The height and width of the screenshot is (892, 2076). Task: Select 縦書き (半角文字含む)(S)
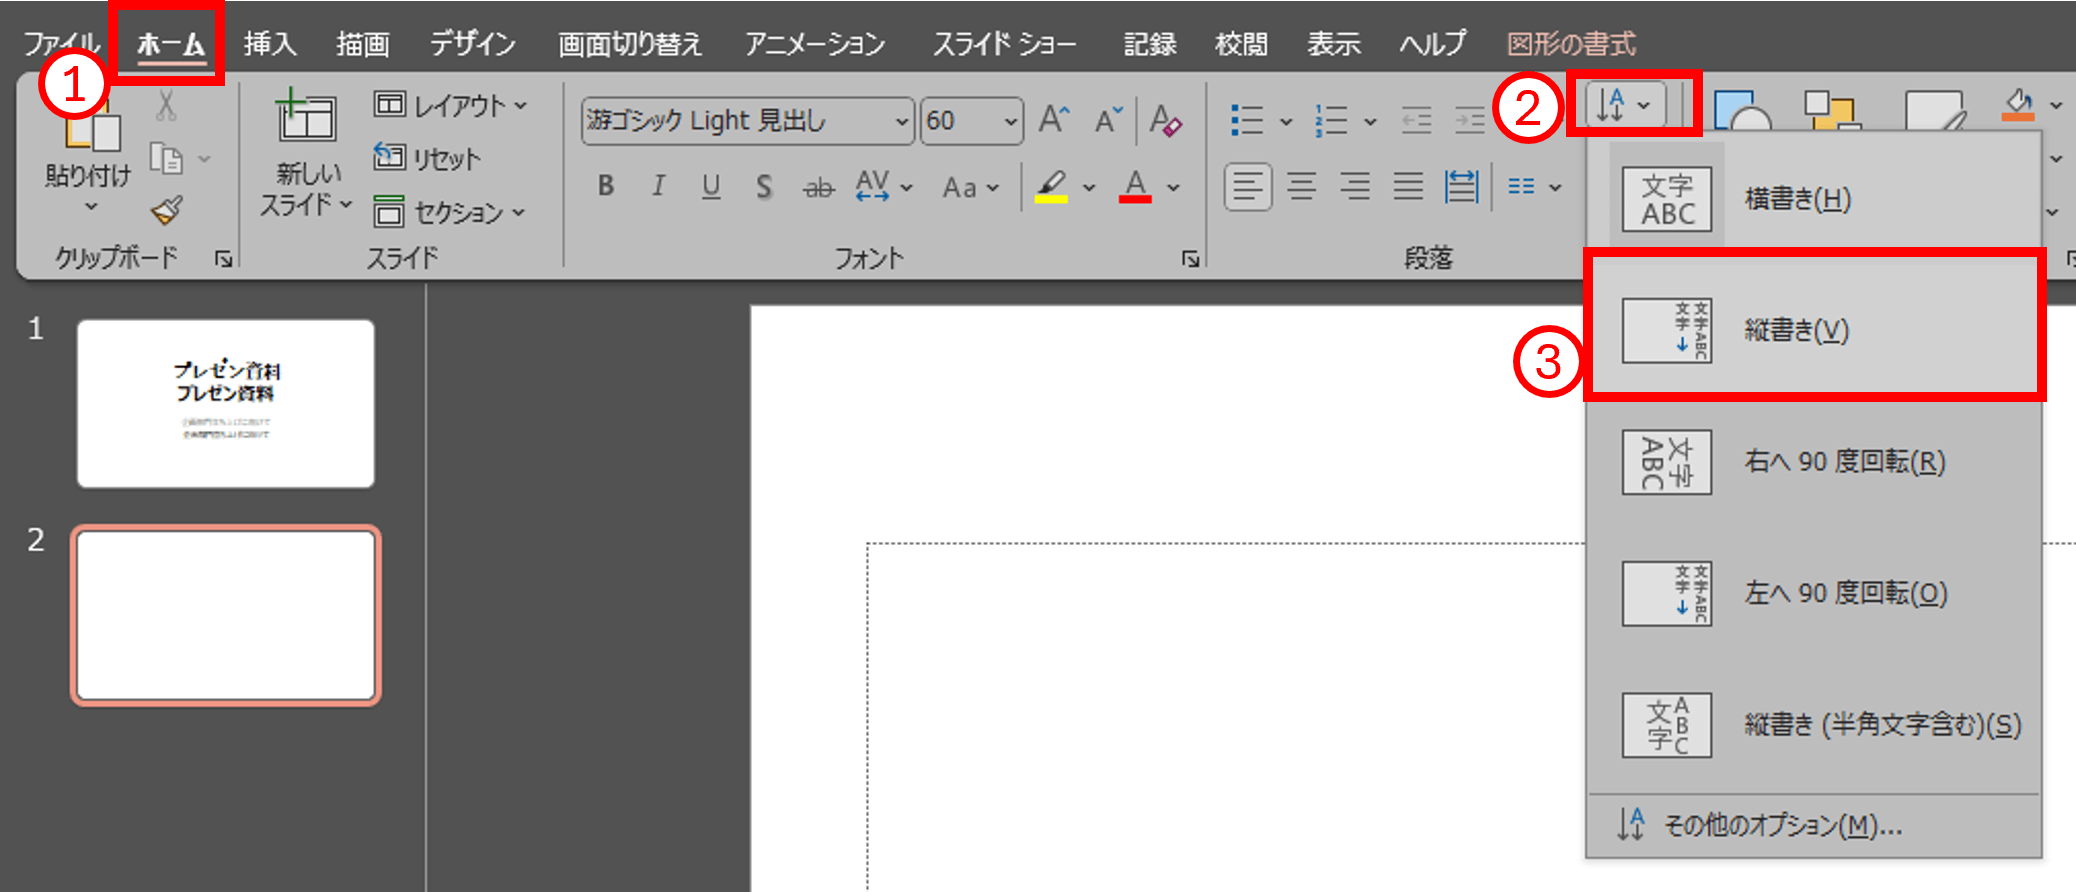click(1812, 725)
